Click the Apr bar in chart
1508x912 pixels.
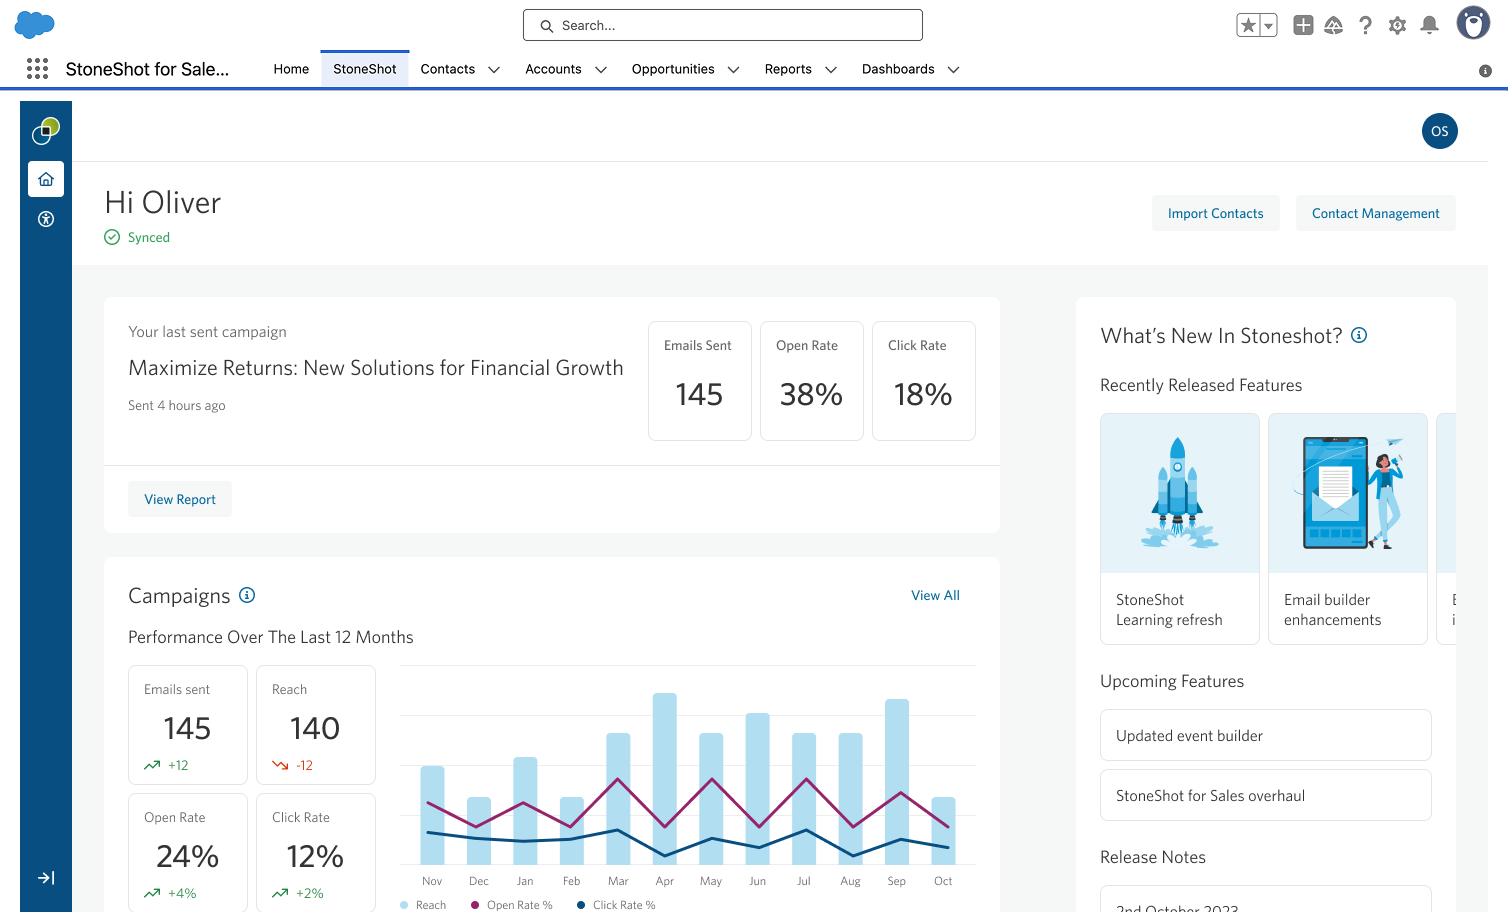[665, 779]
